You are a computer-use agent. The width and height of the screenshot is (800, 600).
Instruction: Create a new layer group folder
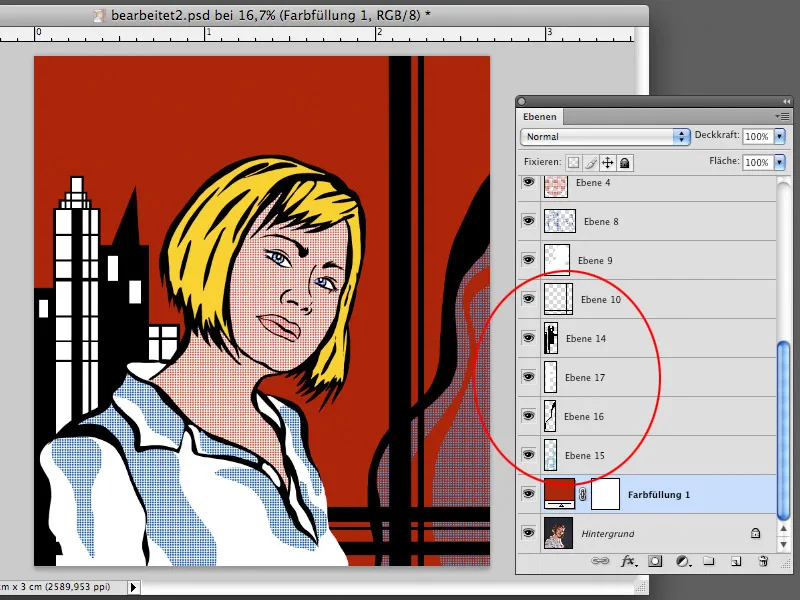709,561
